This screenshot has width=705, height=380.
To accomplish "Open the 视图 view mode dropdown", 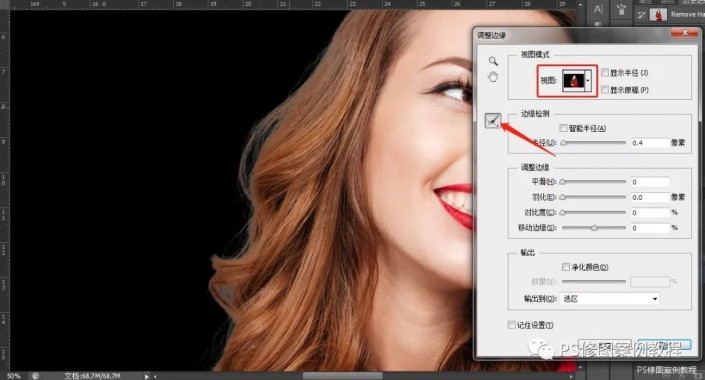I will (577, 81).
